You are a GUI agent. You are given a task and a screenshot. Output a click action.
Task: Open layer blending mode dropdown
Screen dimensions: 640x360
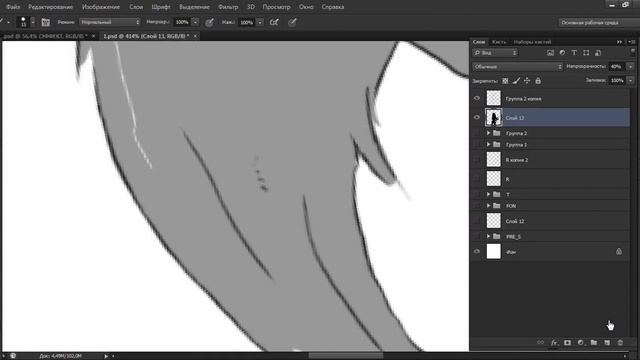click(x=518, y=67)
